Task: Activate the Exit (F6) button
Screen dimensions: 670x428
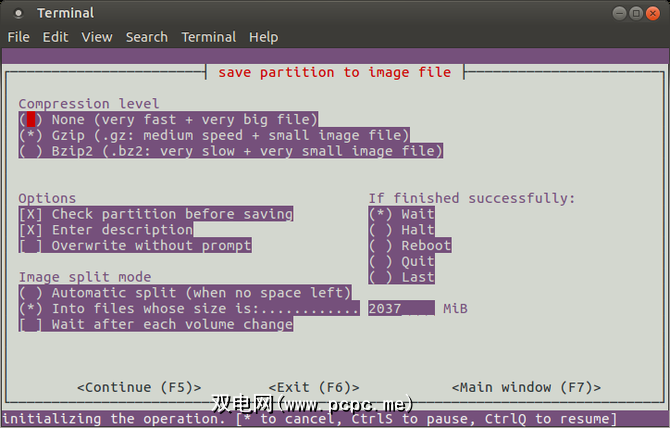Action: pos(314,387)
